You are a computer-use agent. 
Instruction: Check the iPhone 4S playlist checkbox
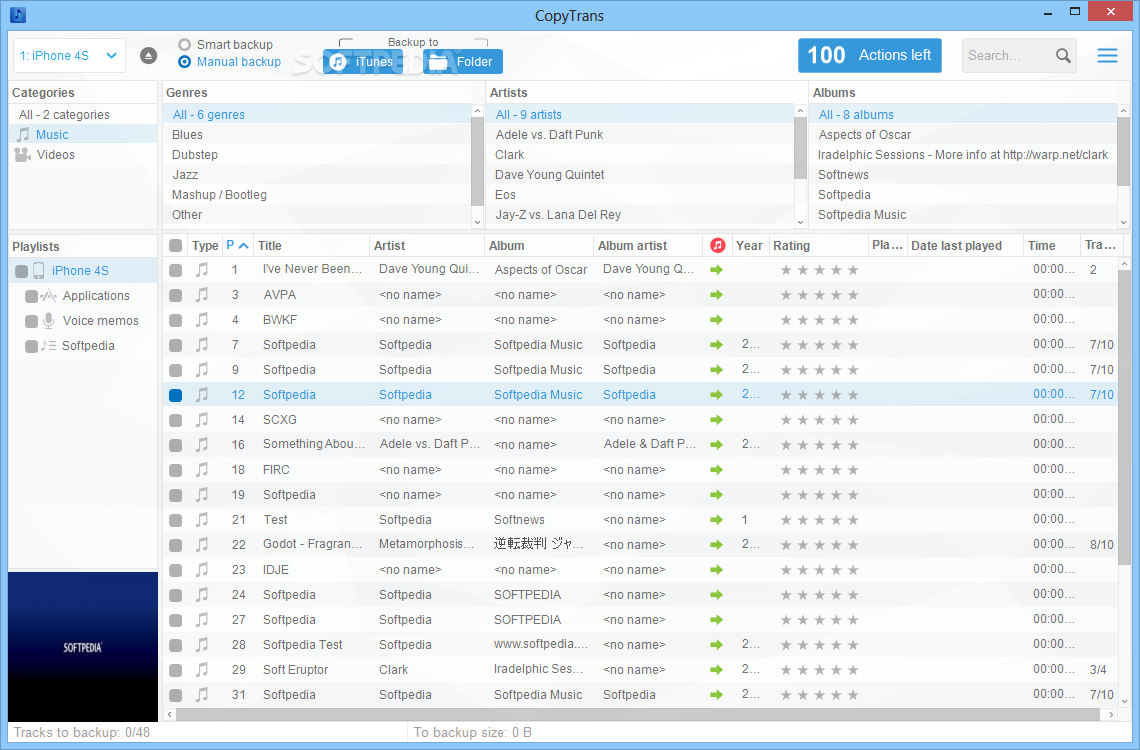(22, 271)
